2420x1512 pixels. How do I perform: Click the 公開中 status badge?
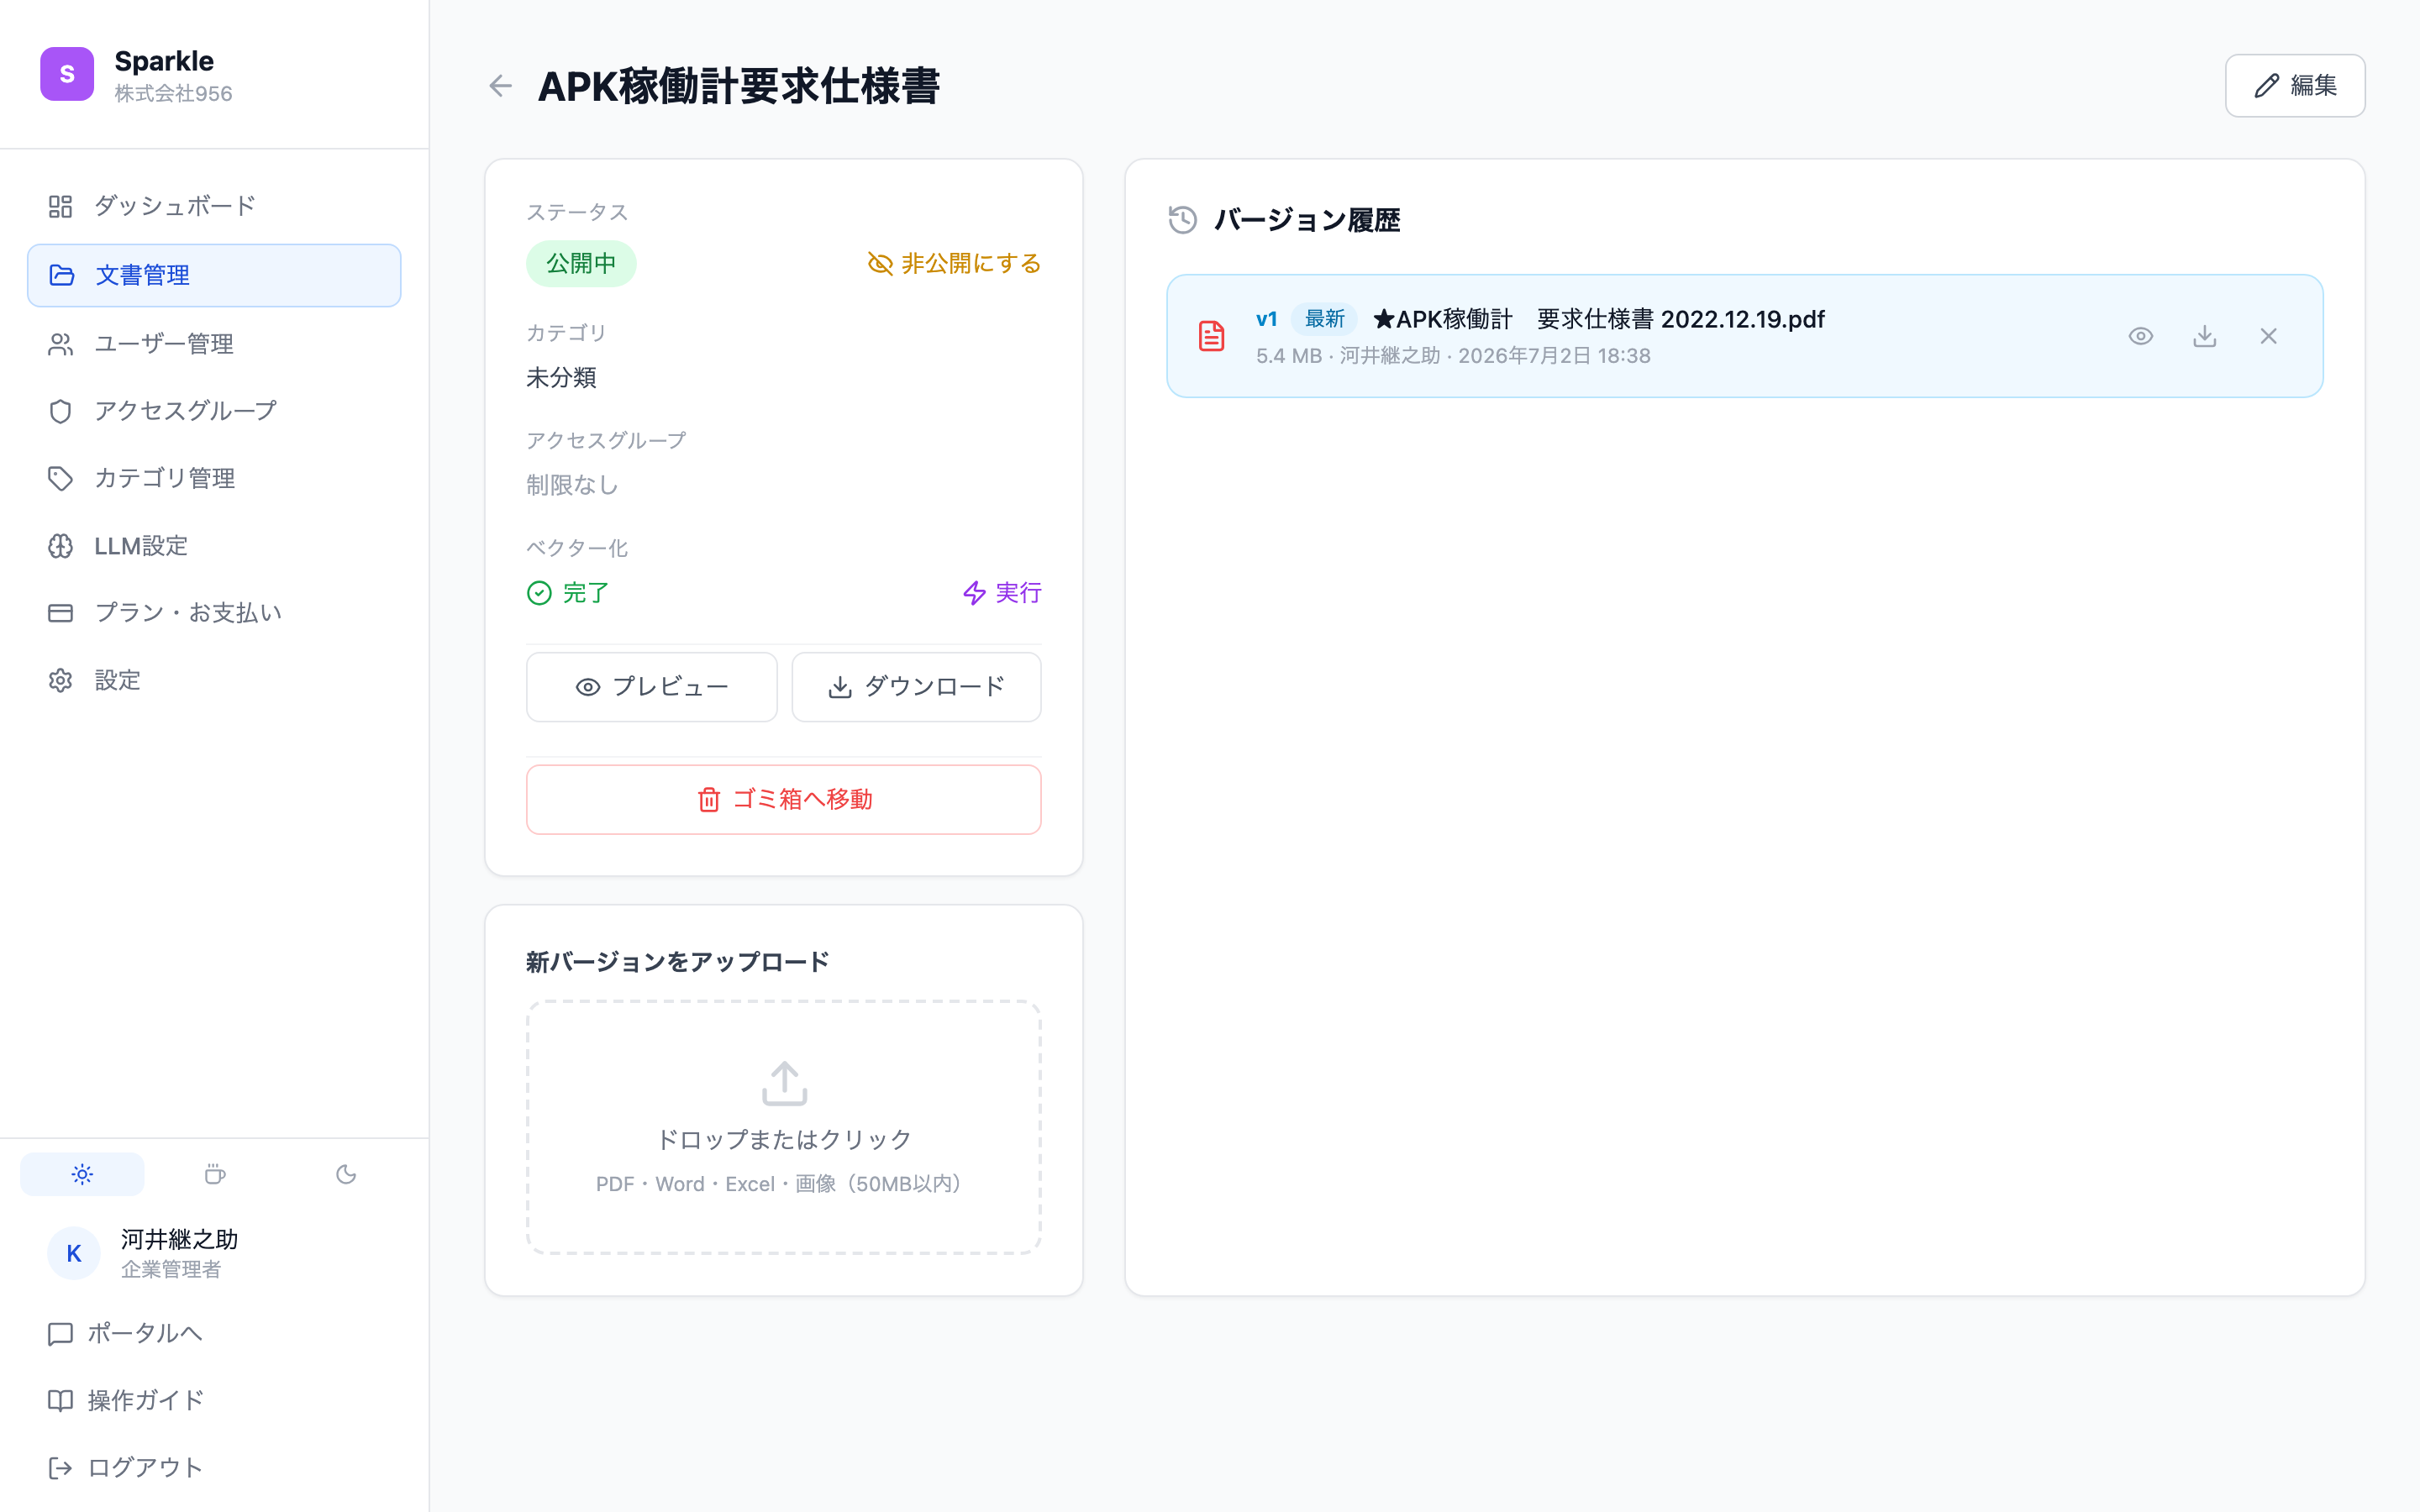tap(581, 263)
